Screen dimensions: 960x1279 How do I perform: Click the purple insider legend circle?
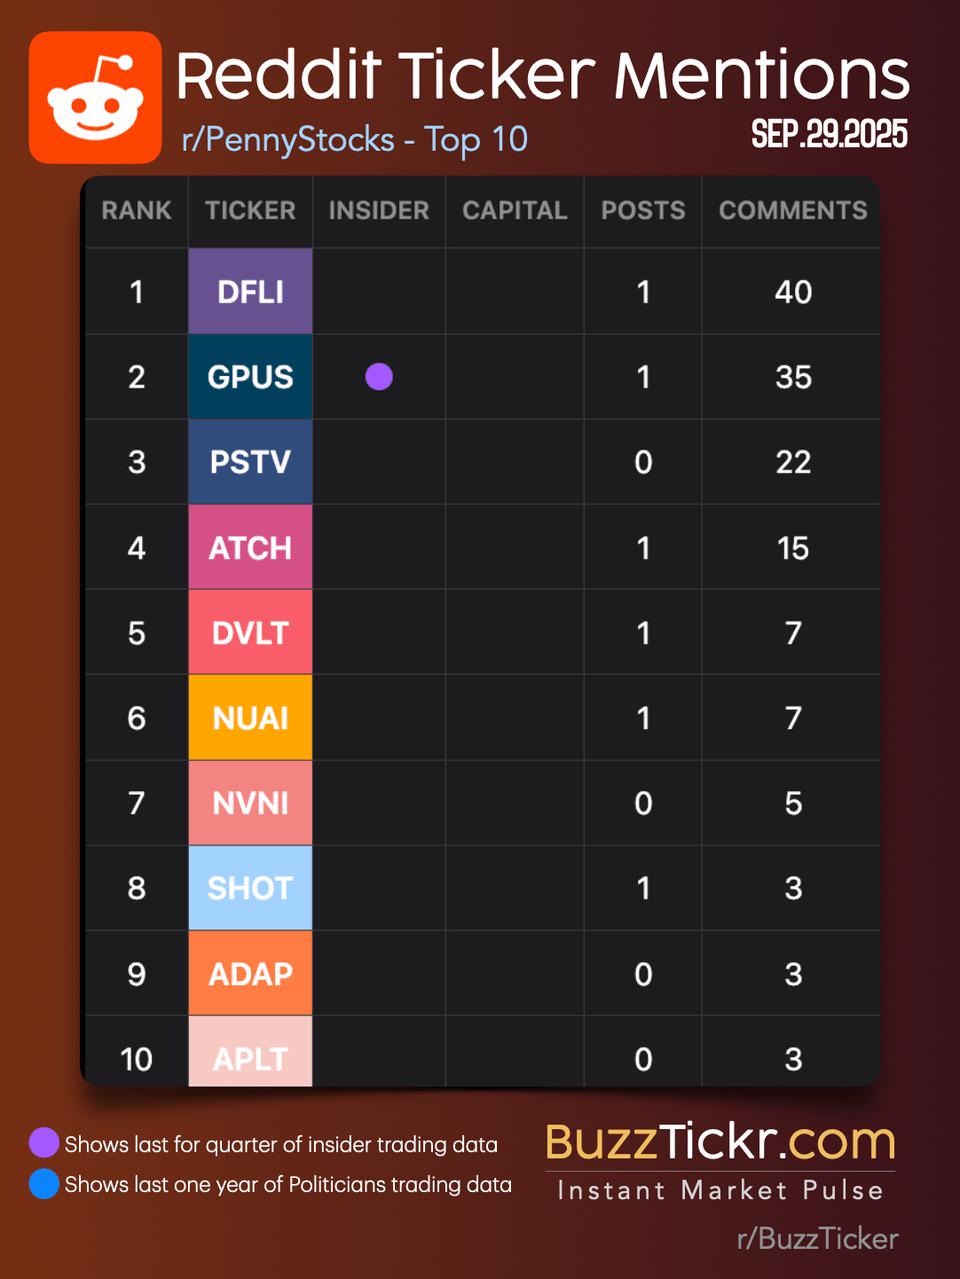point(44,1143)
